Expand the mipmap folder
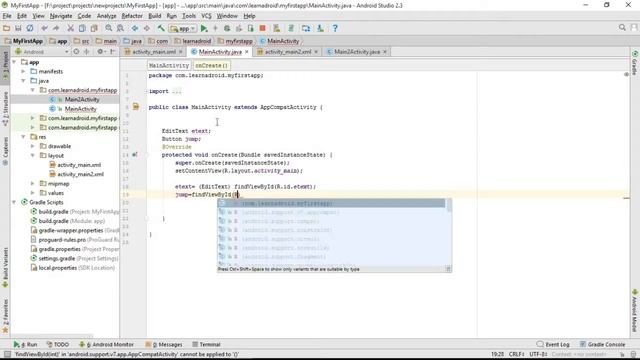 [33, 184]
